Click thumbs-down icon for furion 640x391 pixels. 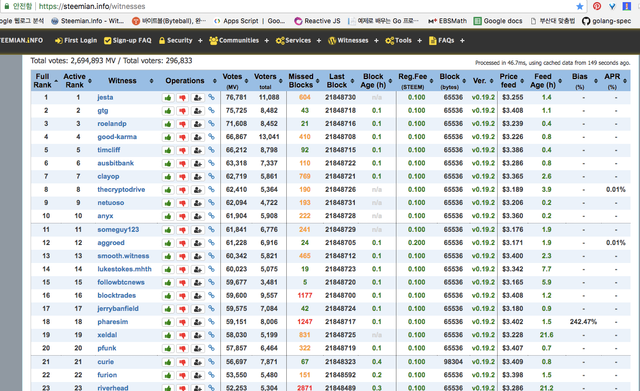182,375
